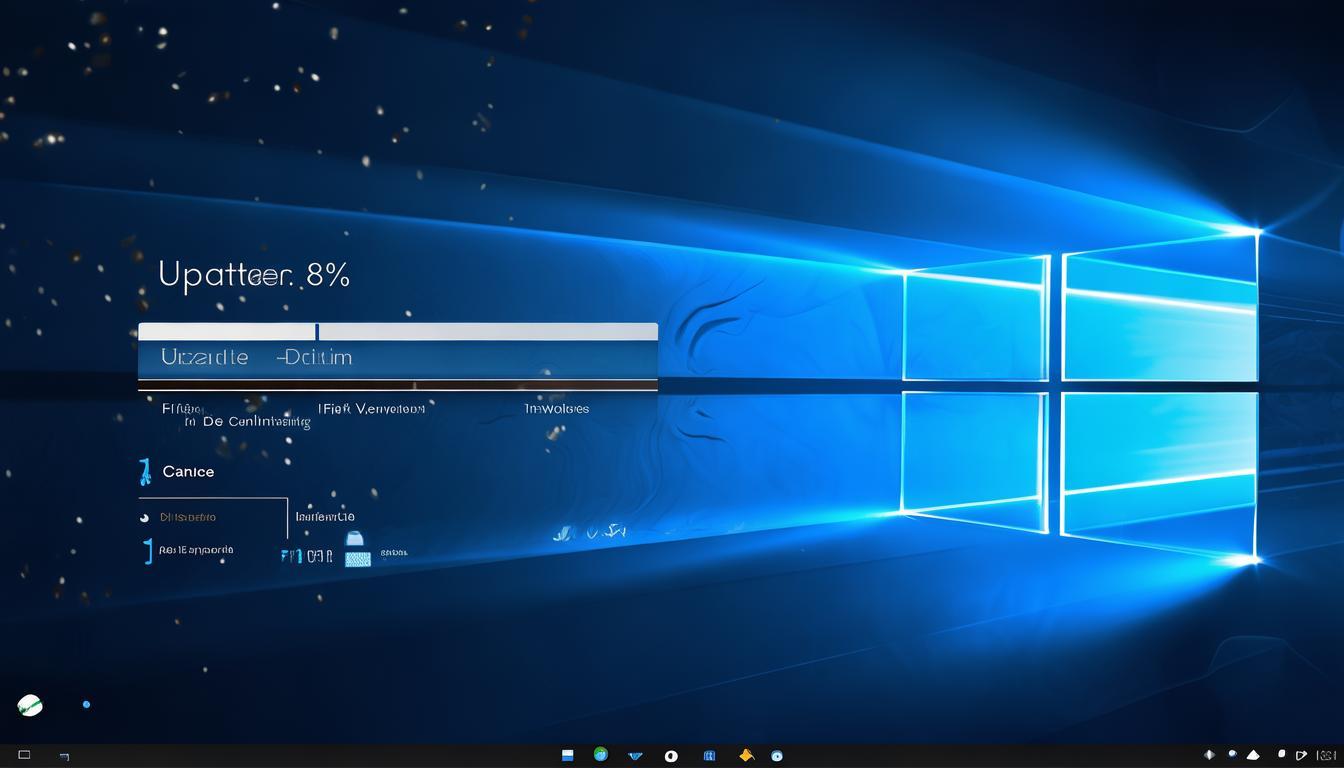Viewport: 1344px width, 768px height.
Task: Click the rightmost system tray icon
Action: (x=1324, y=756)
